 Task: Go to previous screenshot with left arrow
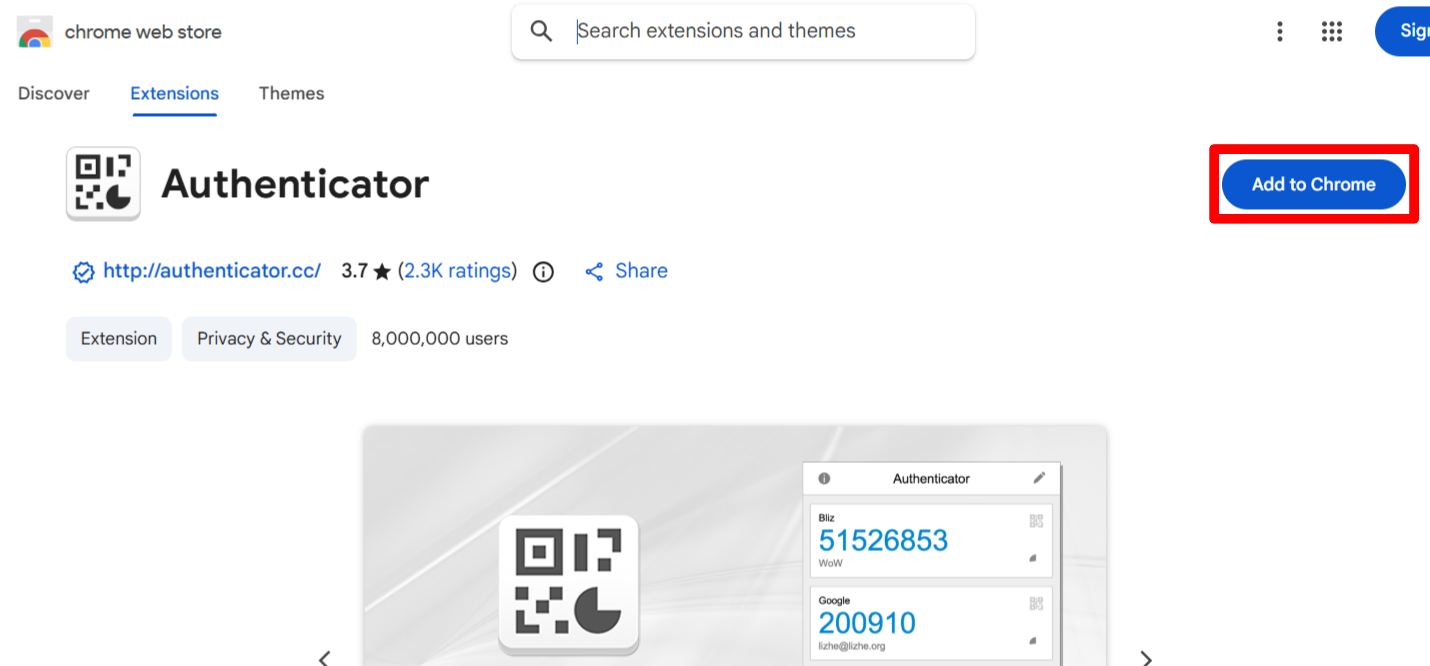pyautogui.click(x=324, y=657)
